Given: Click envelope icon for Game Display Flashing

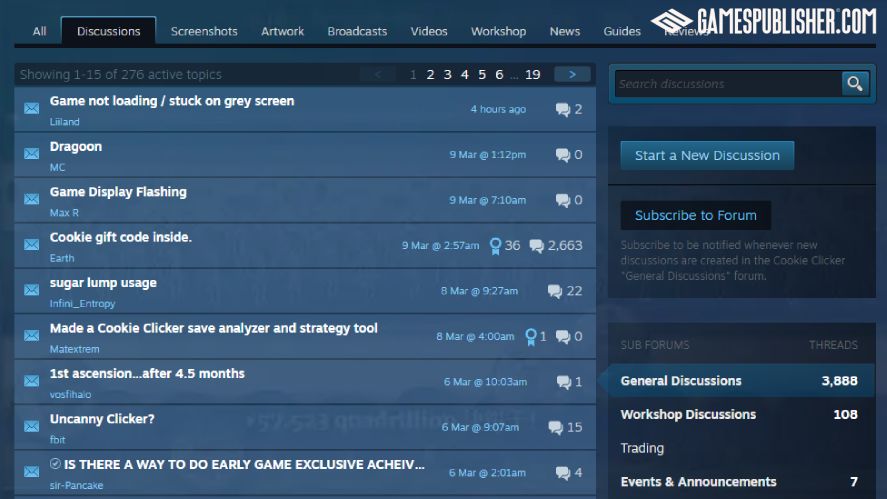Looking at the screenshot, I should click(32, 199).
